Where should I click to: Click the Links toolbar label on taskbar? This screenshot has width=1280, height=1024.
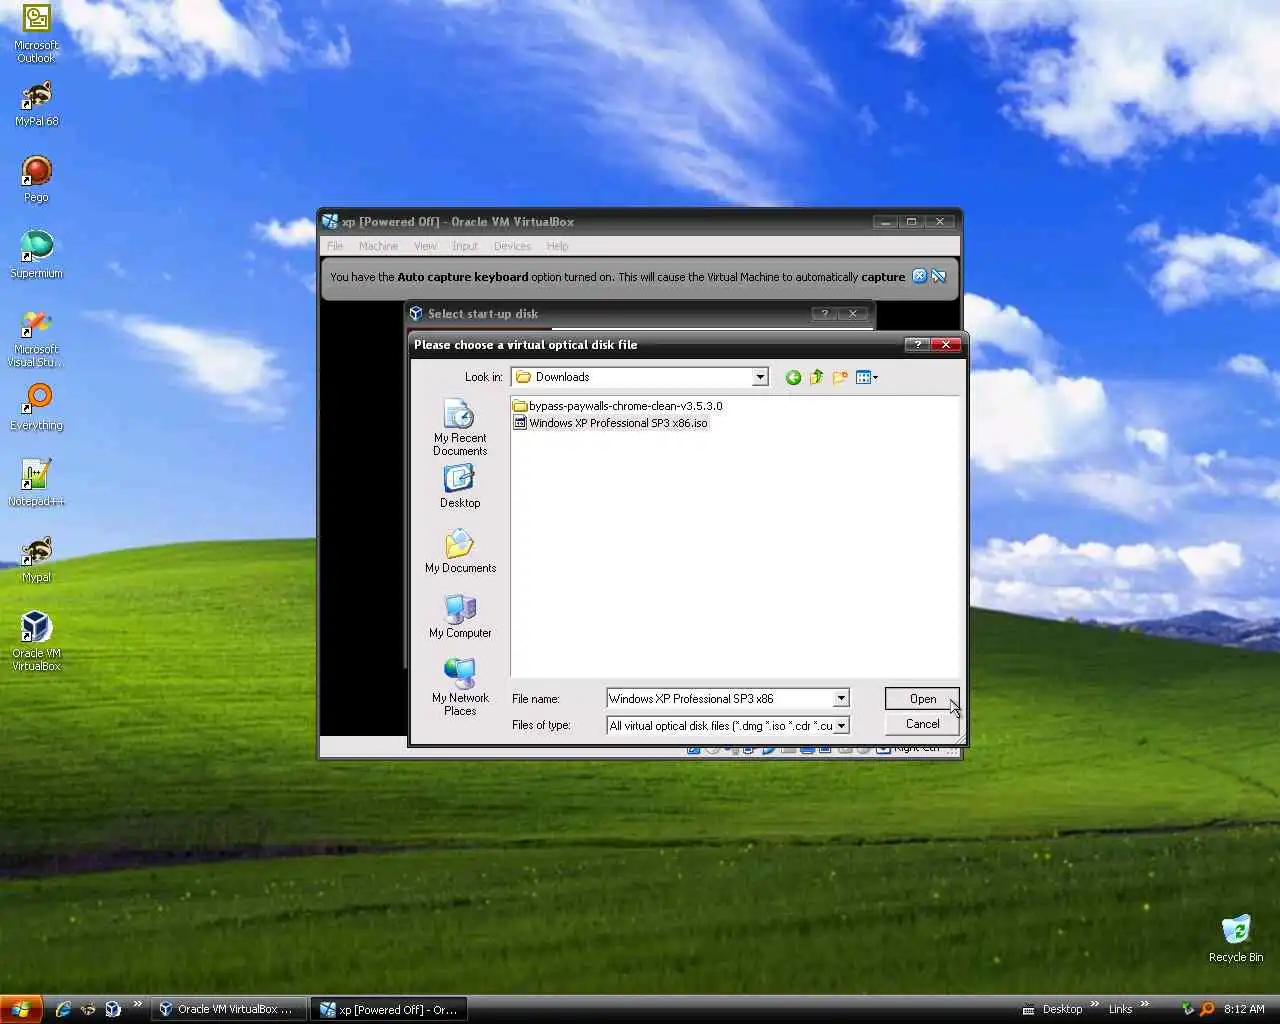[1120, 1009]
